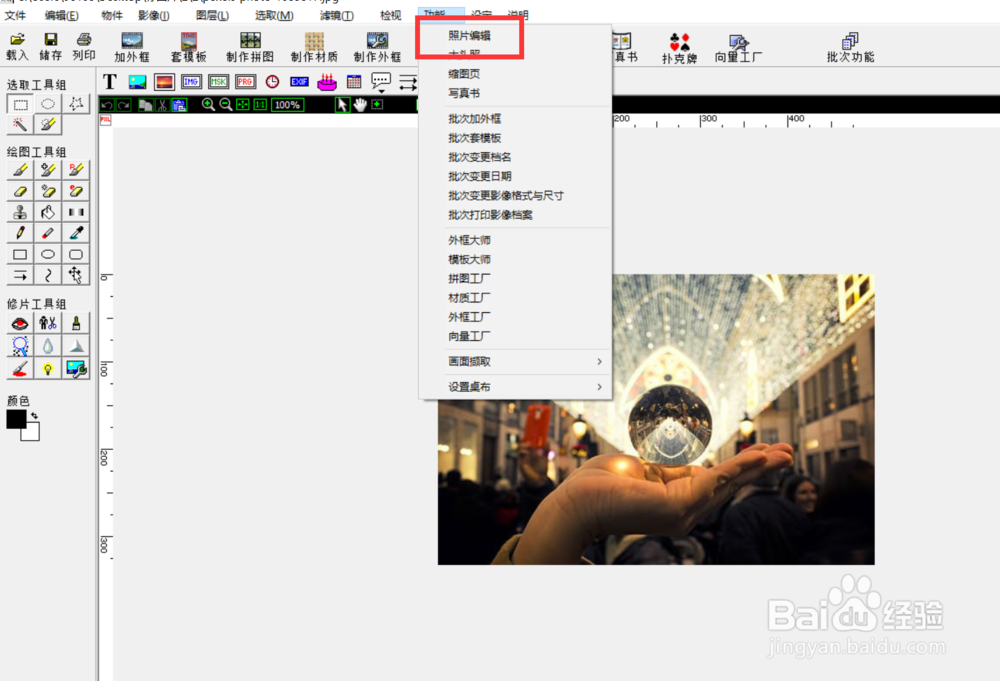Swap foreground and background colors
Image resolution: width=1000 pixels, height=681 pixels.
point(34,415)
